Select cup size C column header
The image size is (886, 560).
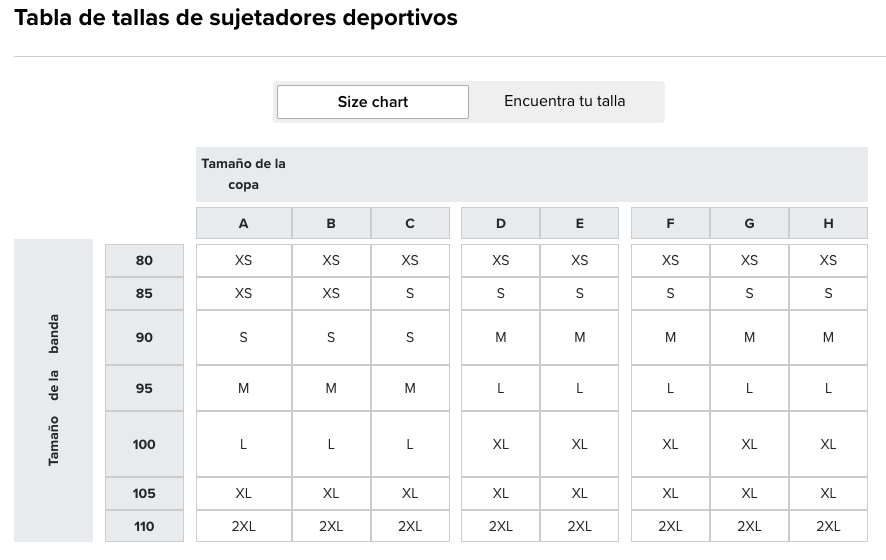410,224
